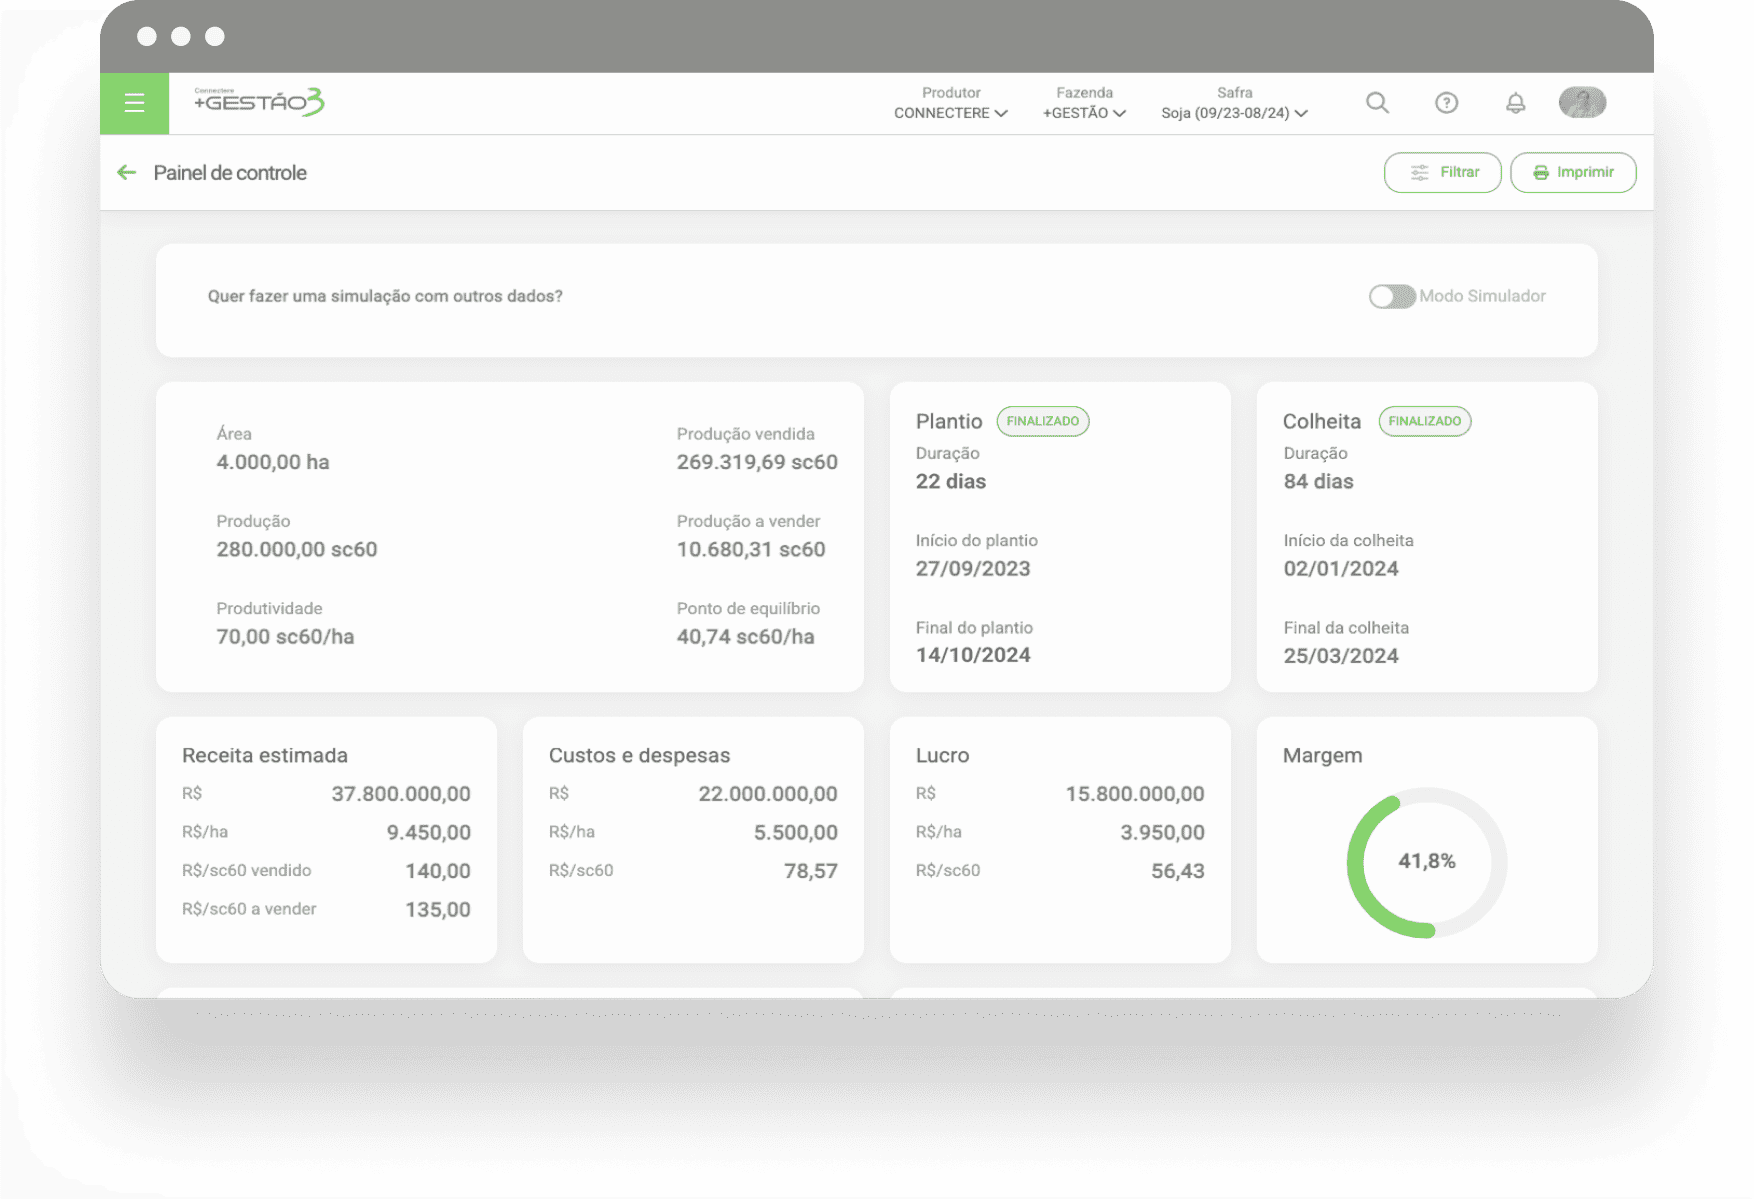Click the Plantio FINALIZADO status badge
The height and width of the screenshot is (1199, 1754).
click(1042, 422)
